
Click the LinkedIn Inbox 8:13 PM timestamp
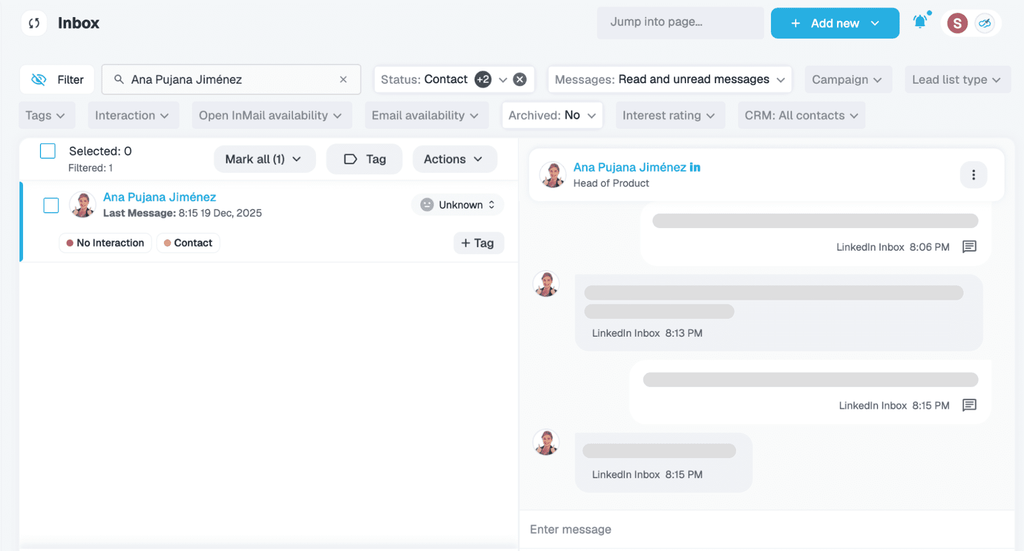coord(647,333)
